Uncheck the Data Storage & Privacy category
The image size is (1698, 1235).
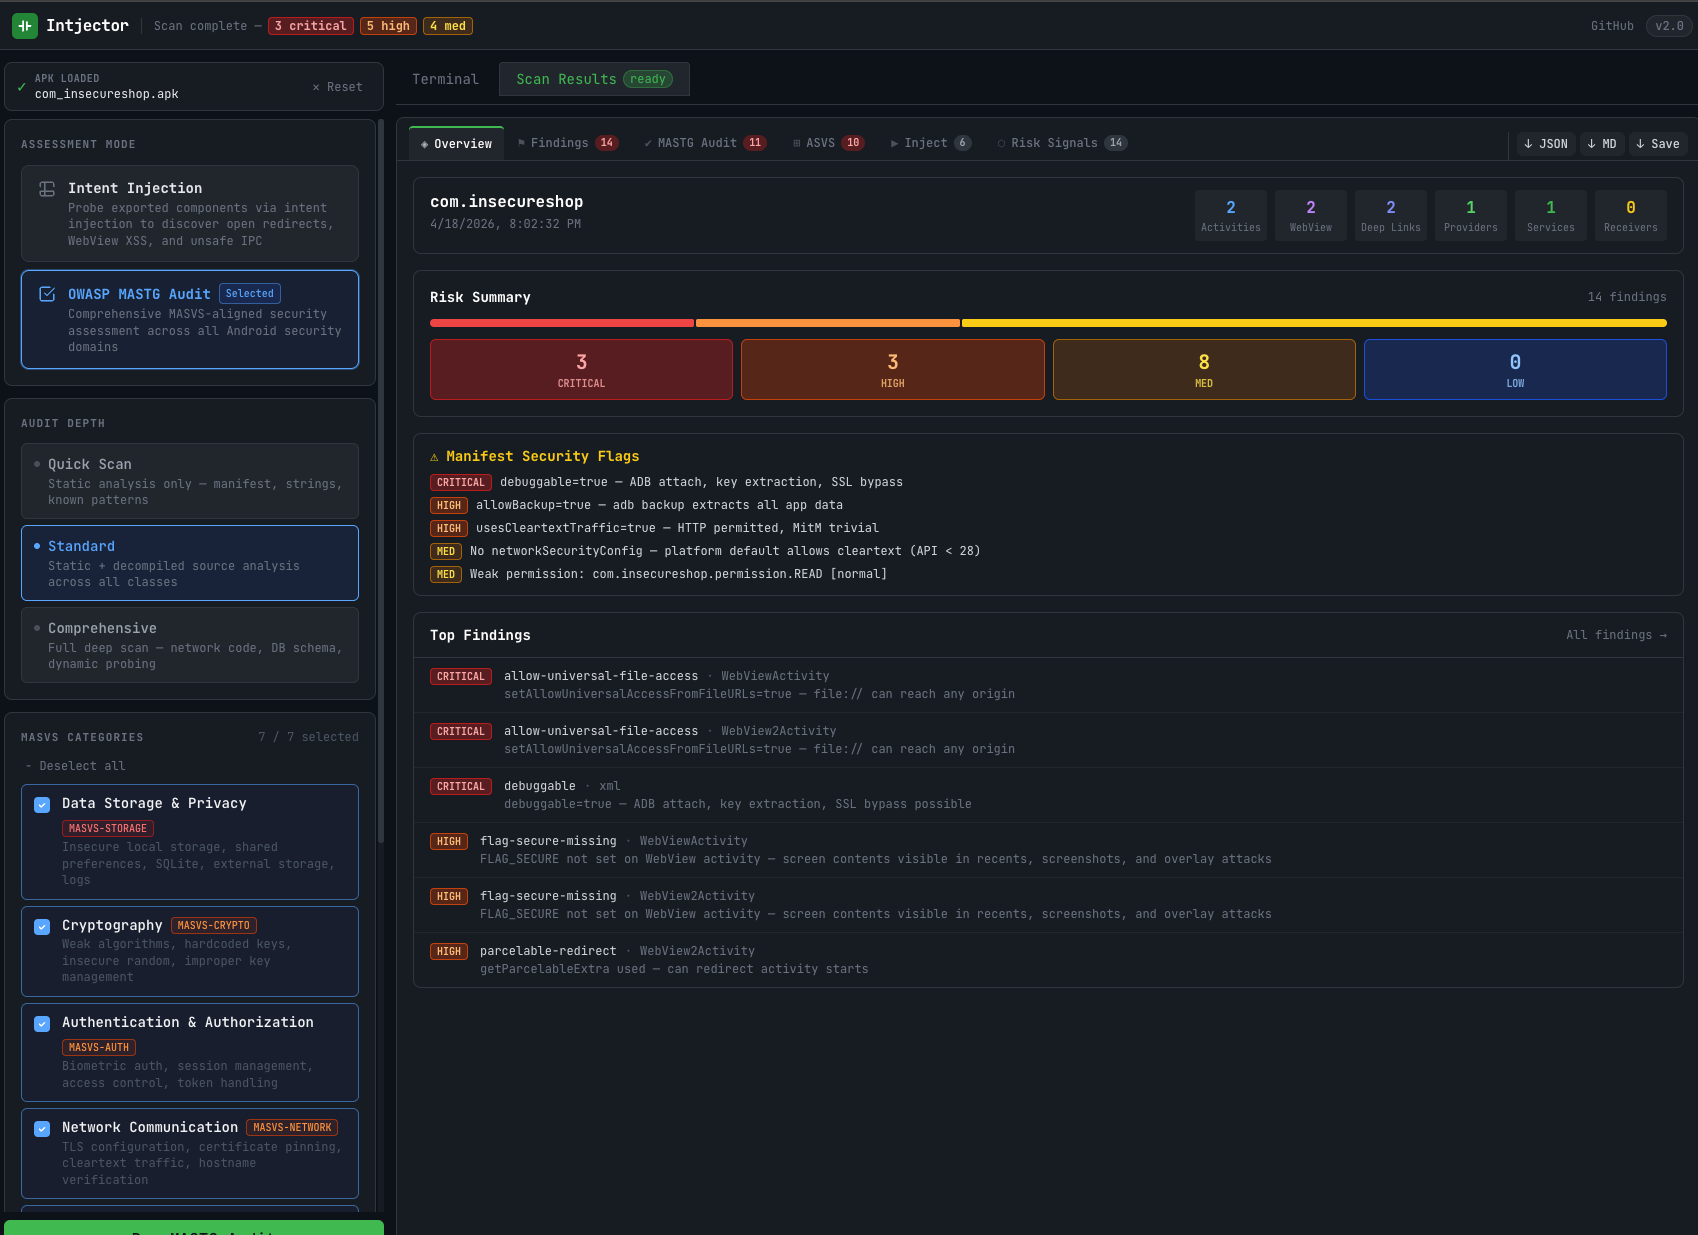42,805
